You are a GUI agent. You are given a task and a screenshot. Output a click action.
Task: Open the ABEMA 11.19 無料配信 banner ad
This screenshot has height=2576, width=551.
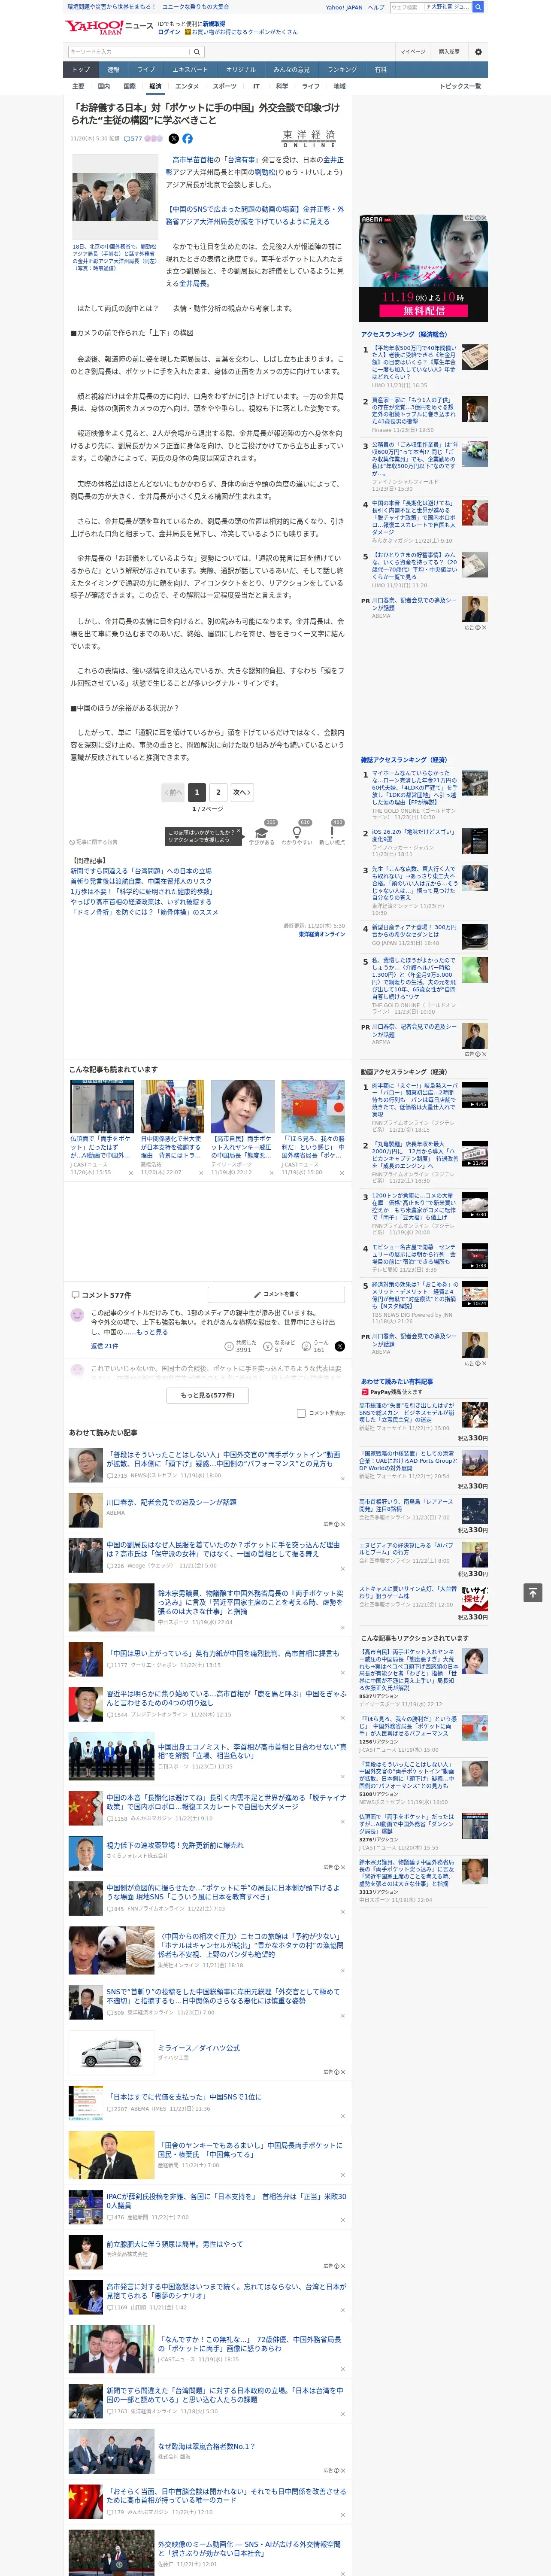(423, 267)
